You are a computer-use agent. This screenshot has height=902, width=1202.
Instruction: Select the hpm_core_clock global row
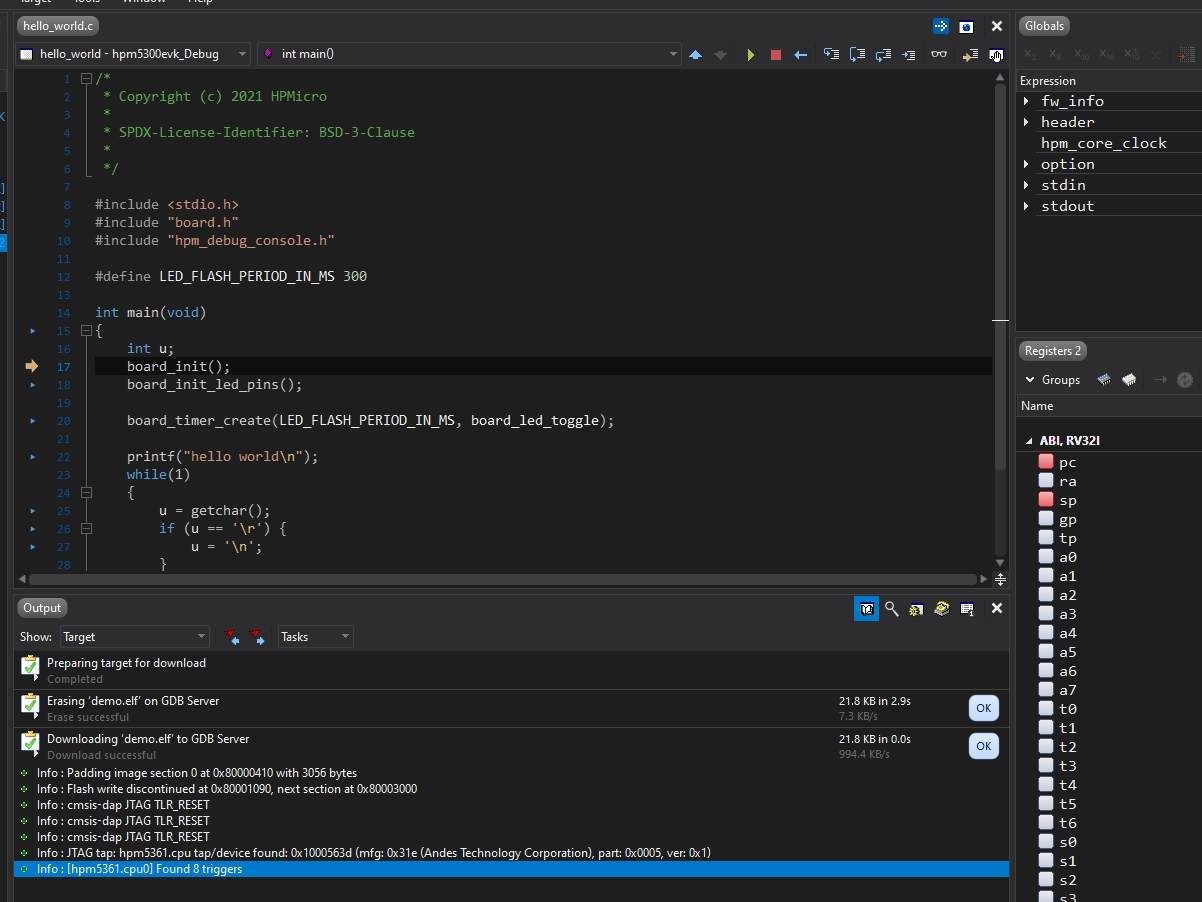(1110, 143)
